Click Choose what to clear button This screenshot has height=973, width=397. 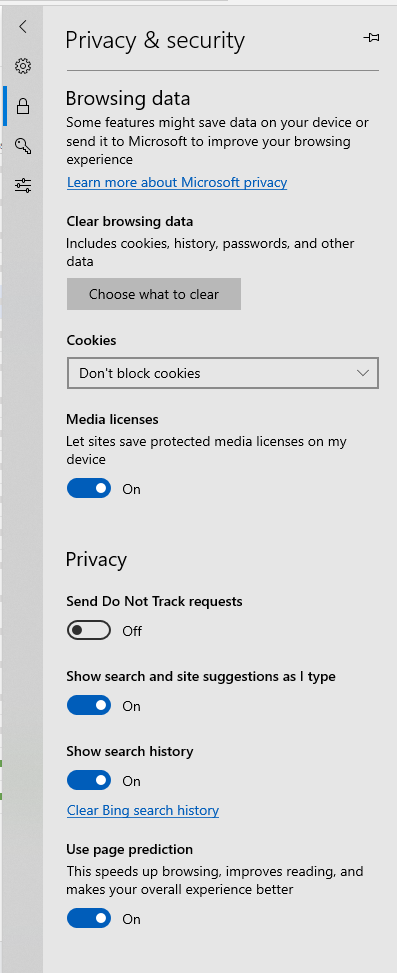[154, 294]
